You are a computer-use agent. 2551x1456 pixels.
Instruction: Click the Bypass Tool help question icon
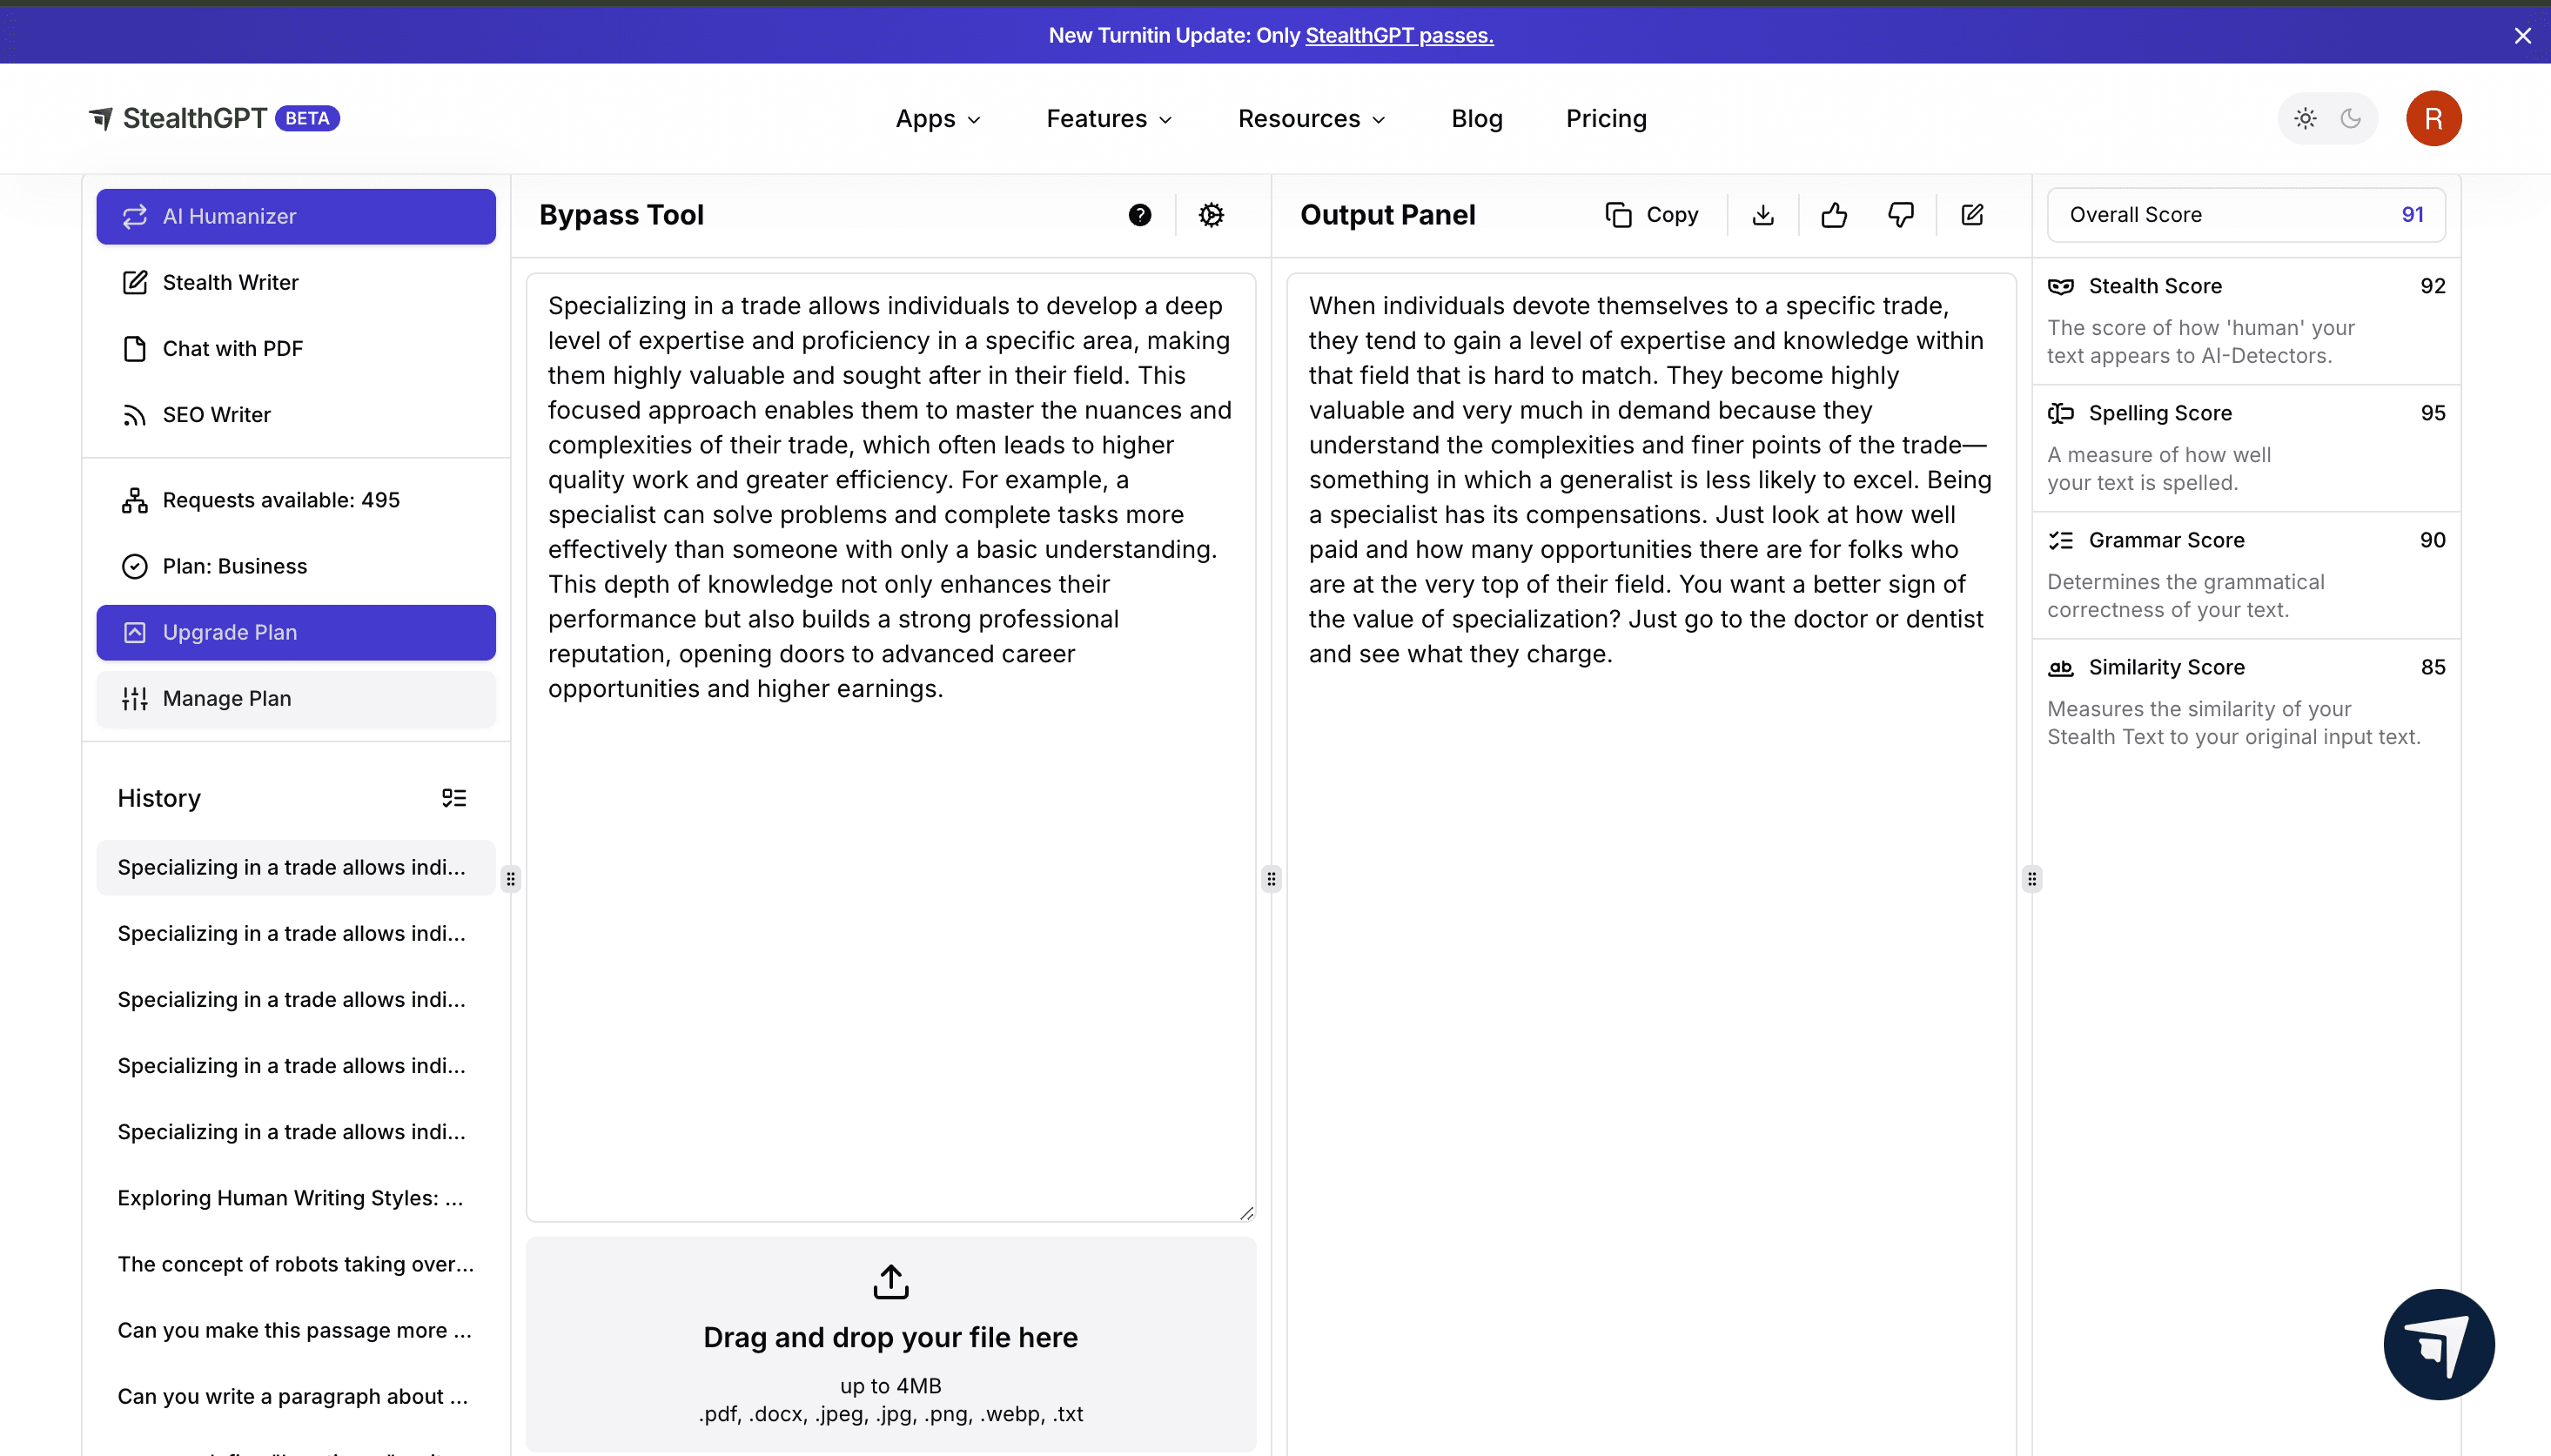click(1139, 215)
